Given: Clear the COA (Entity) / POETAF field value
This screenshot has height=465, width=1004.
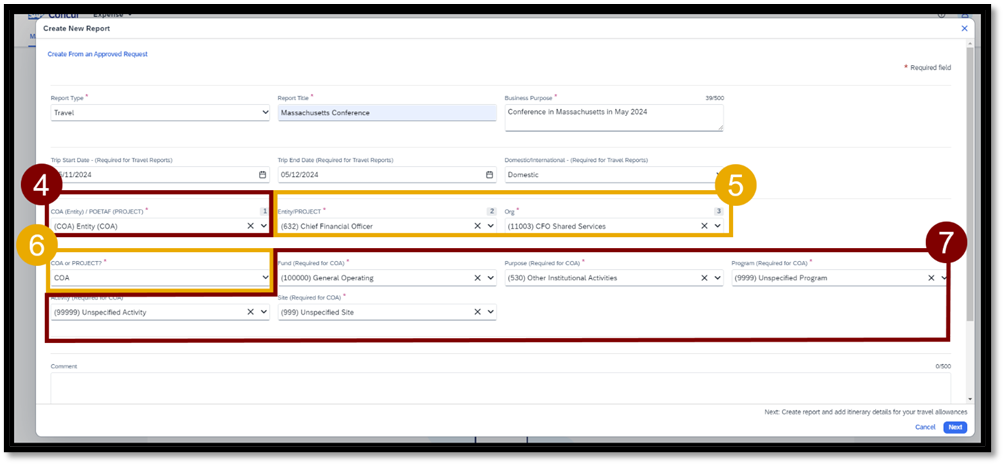Looking at the screenshot, I should pyautogui.click(x=251, y=226).
